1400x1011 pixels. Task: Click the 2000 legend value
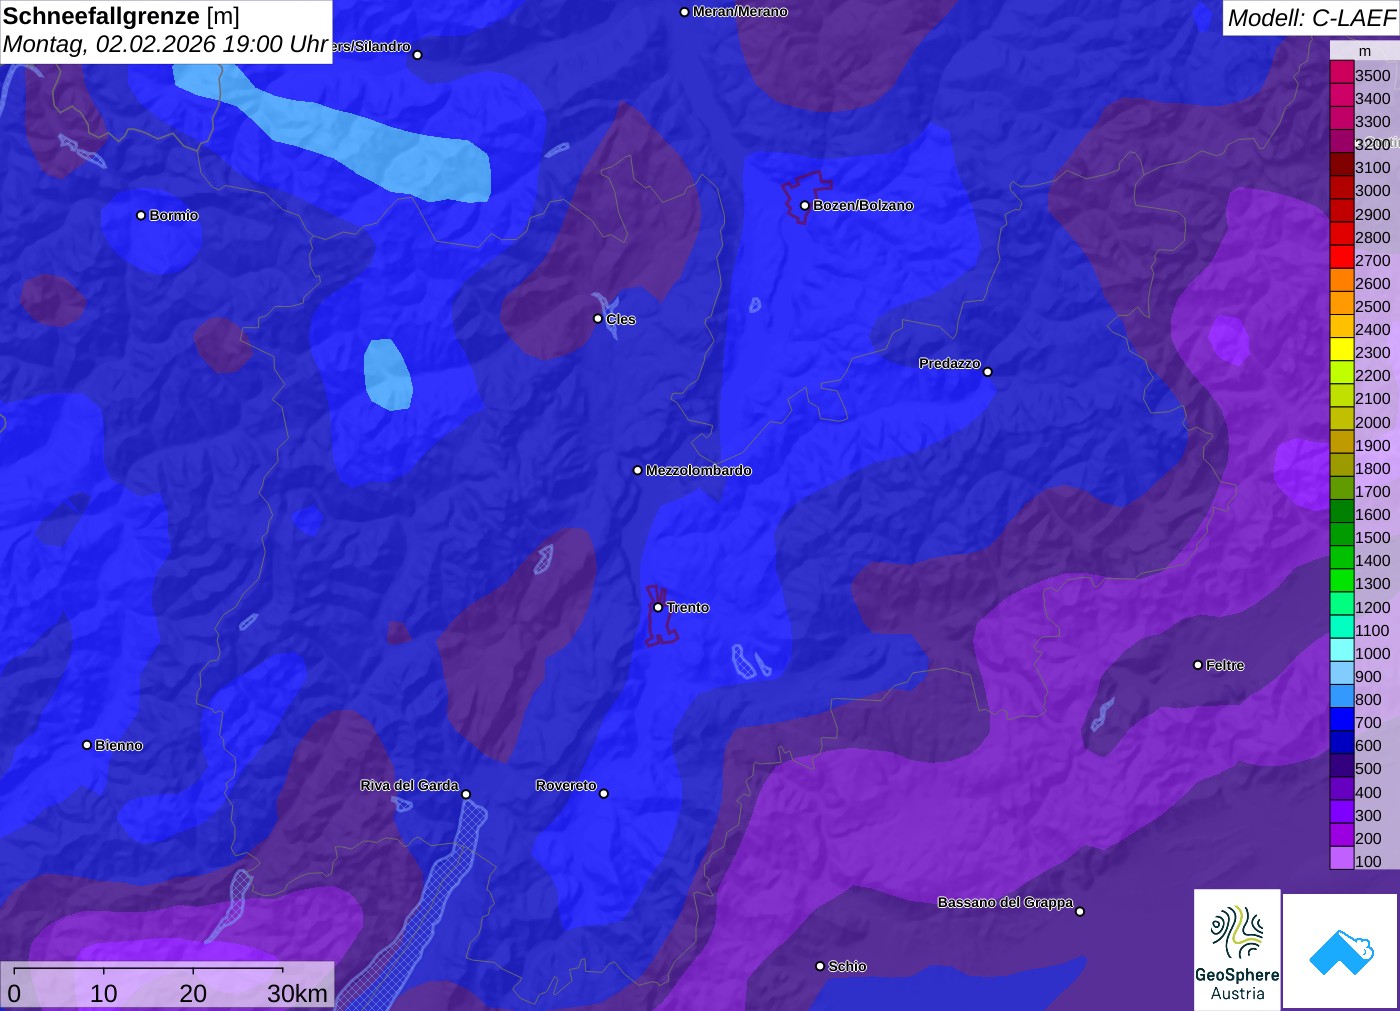tap(1372, 422)
